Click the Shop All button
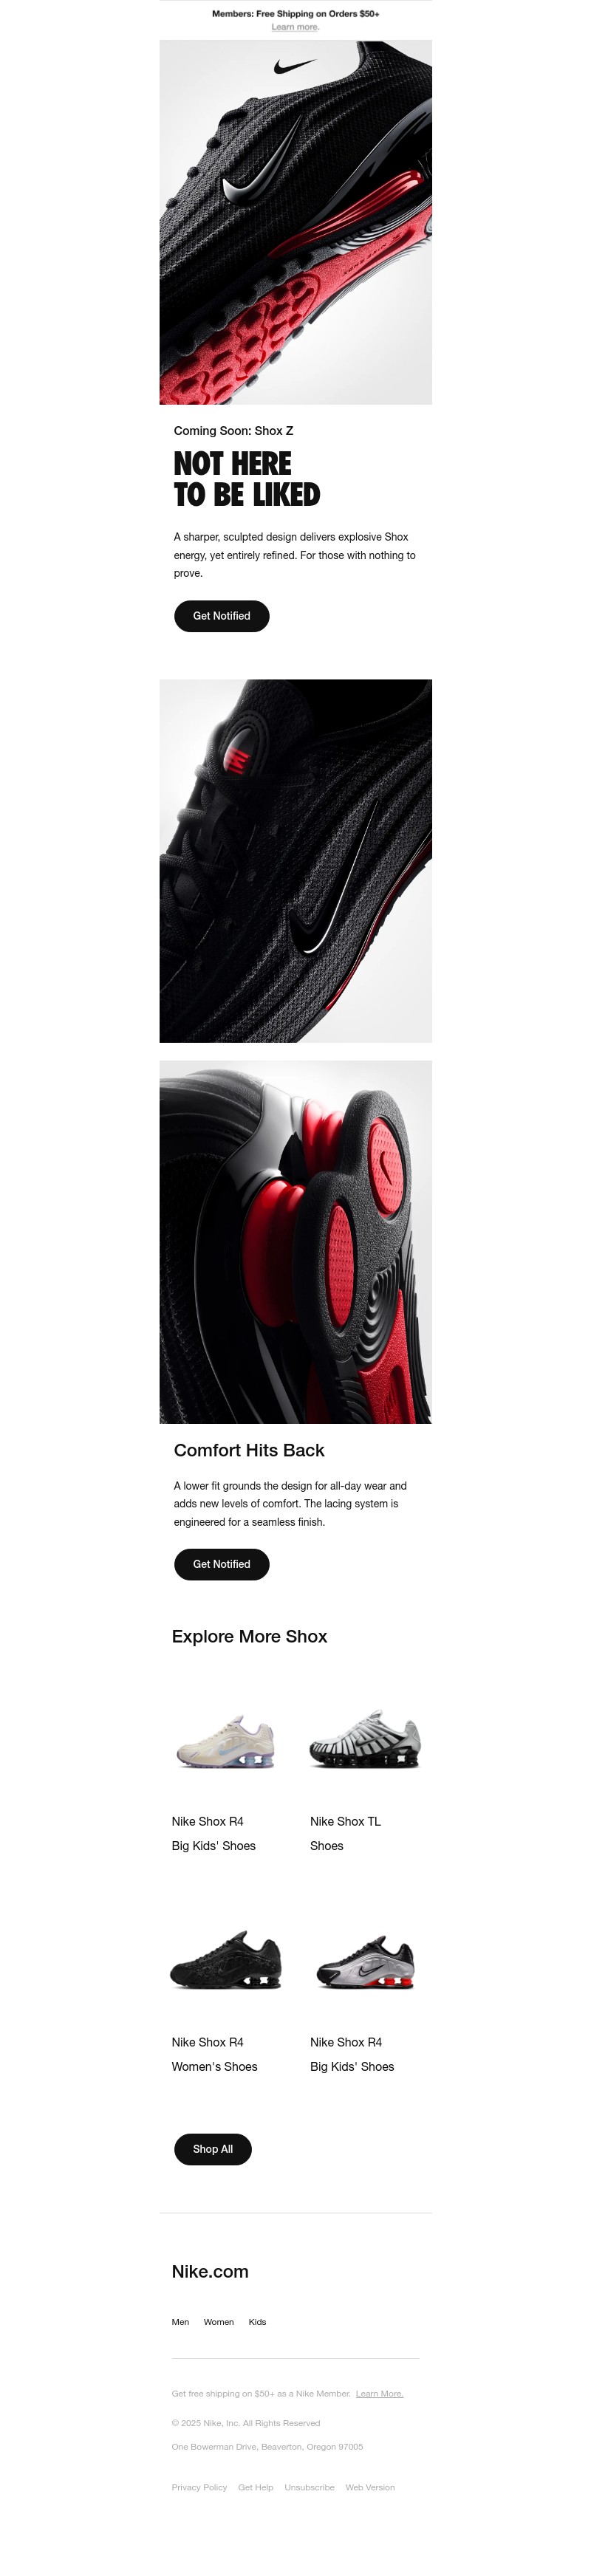This screenshot has height=2576, width=591. click(x=213, y=2149)
